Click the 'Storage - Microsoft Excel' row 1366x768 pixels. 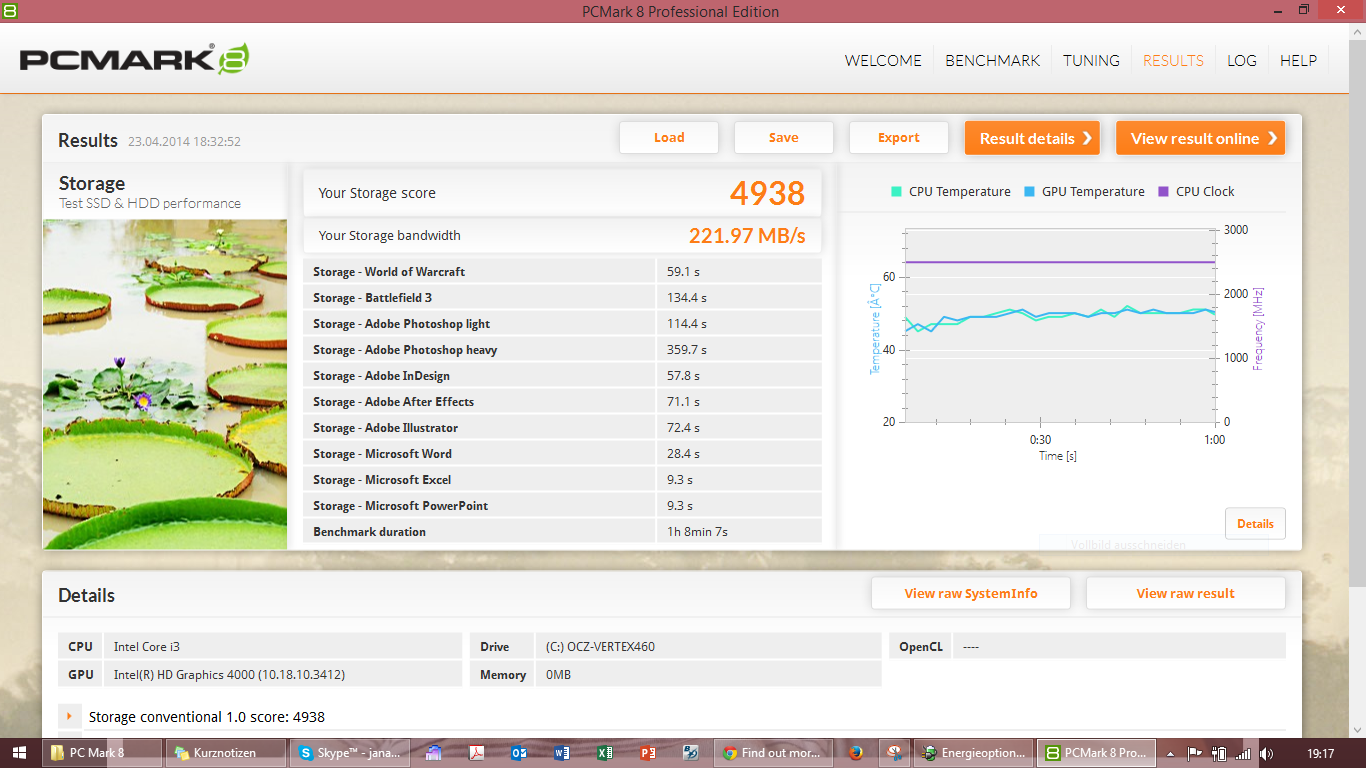coord(562,479)
